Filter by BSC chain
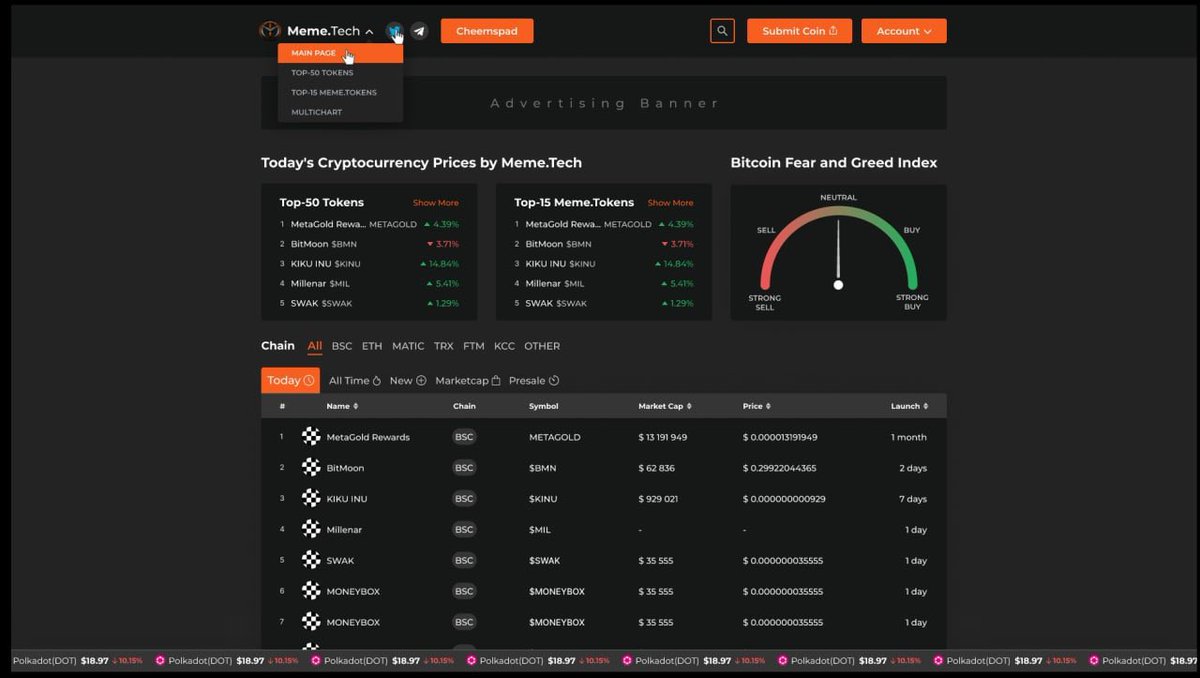1200x678 pixels. coord(342,346)
